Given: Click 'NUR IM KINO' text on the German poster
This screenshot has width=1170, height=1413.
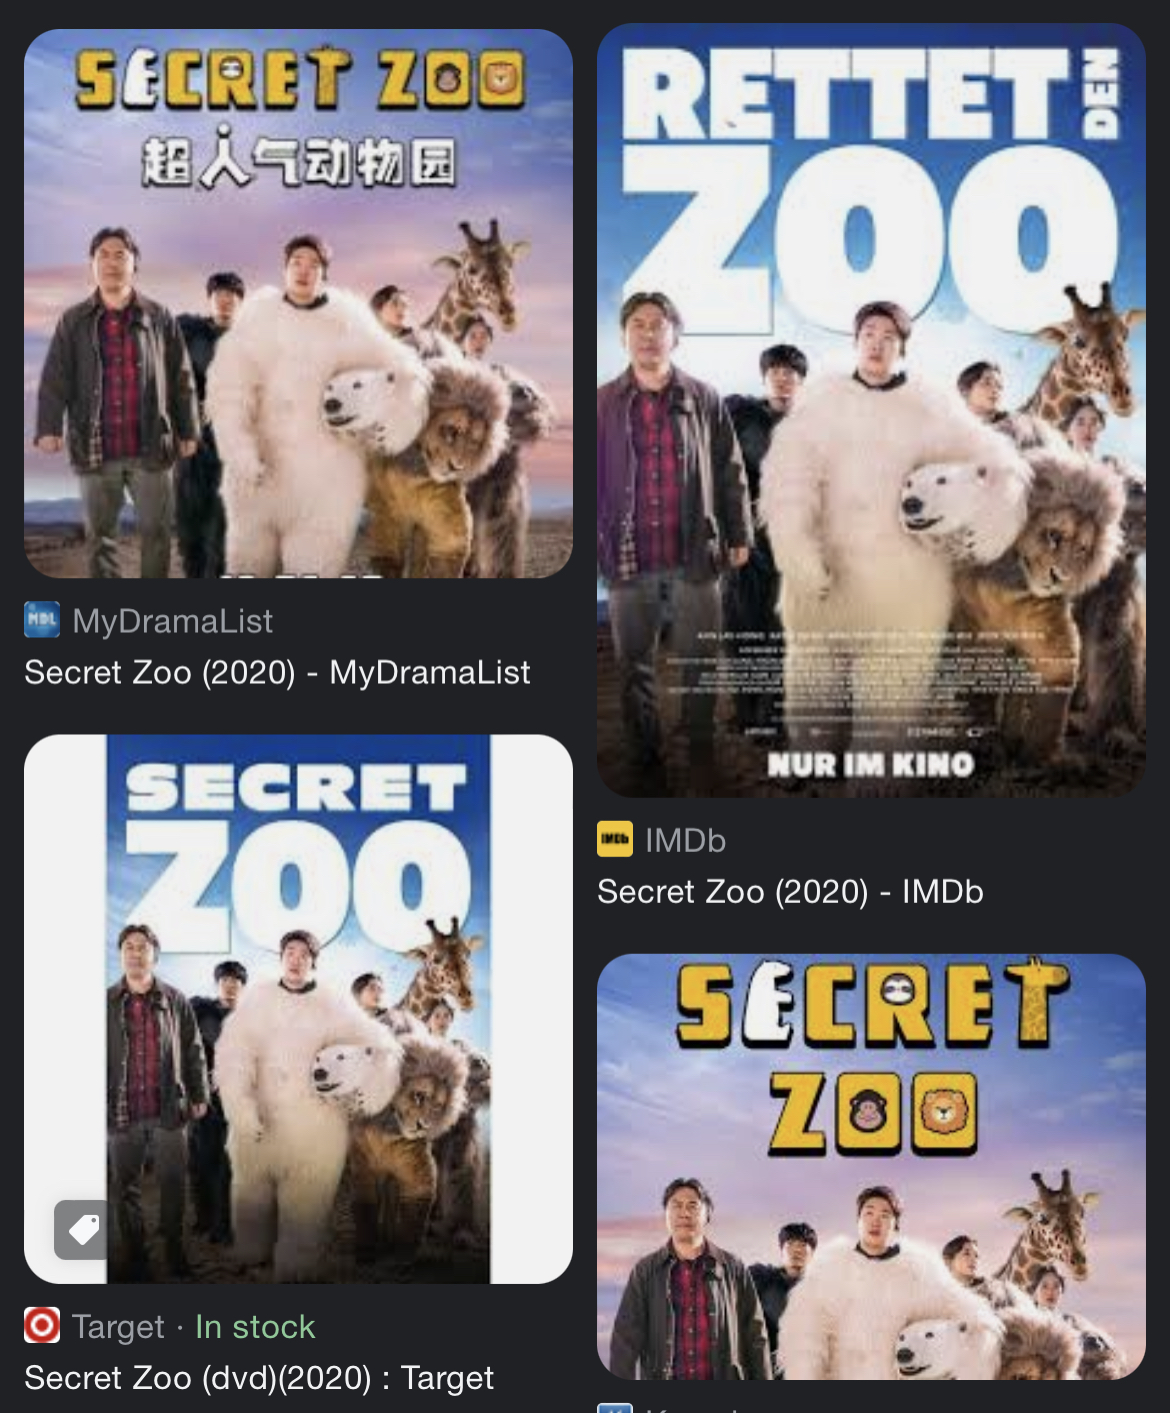Looking at the screenshot, I should 870,765.
